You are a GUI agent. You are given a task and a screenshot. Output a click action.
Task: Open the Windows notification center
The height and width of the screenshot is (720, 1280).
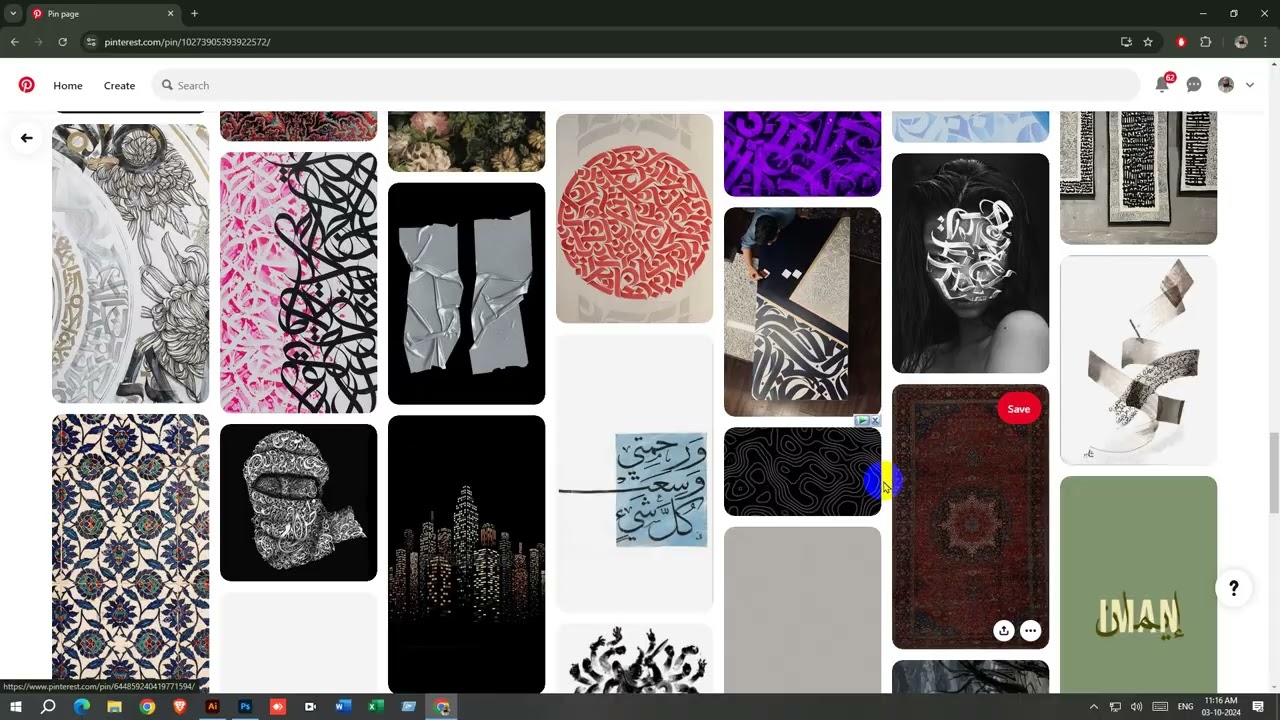(1258, 707)
